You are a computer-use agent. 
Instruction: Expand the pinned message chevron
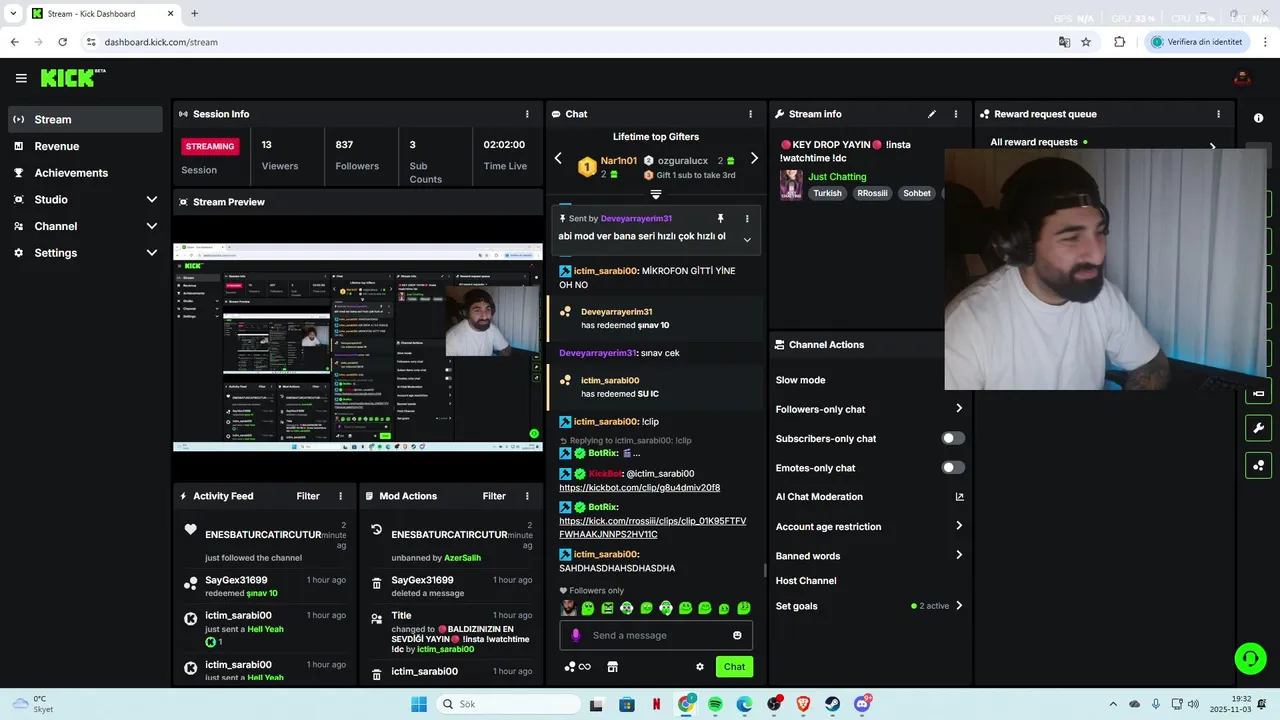coord(747,239)
